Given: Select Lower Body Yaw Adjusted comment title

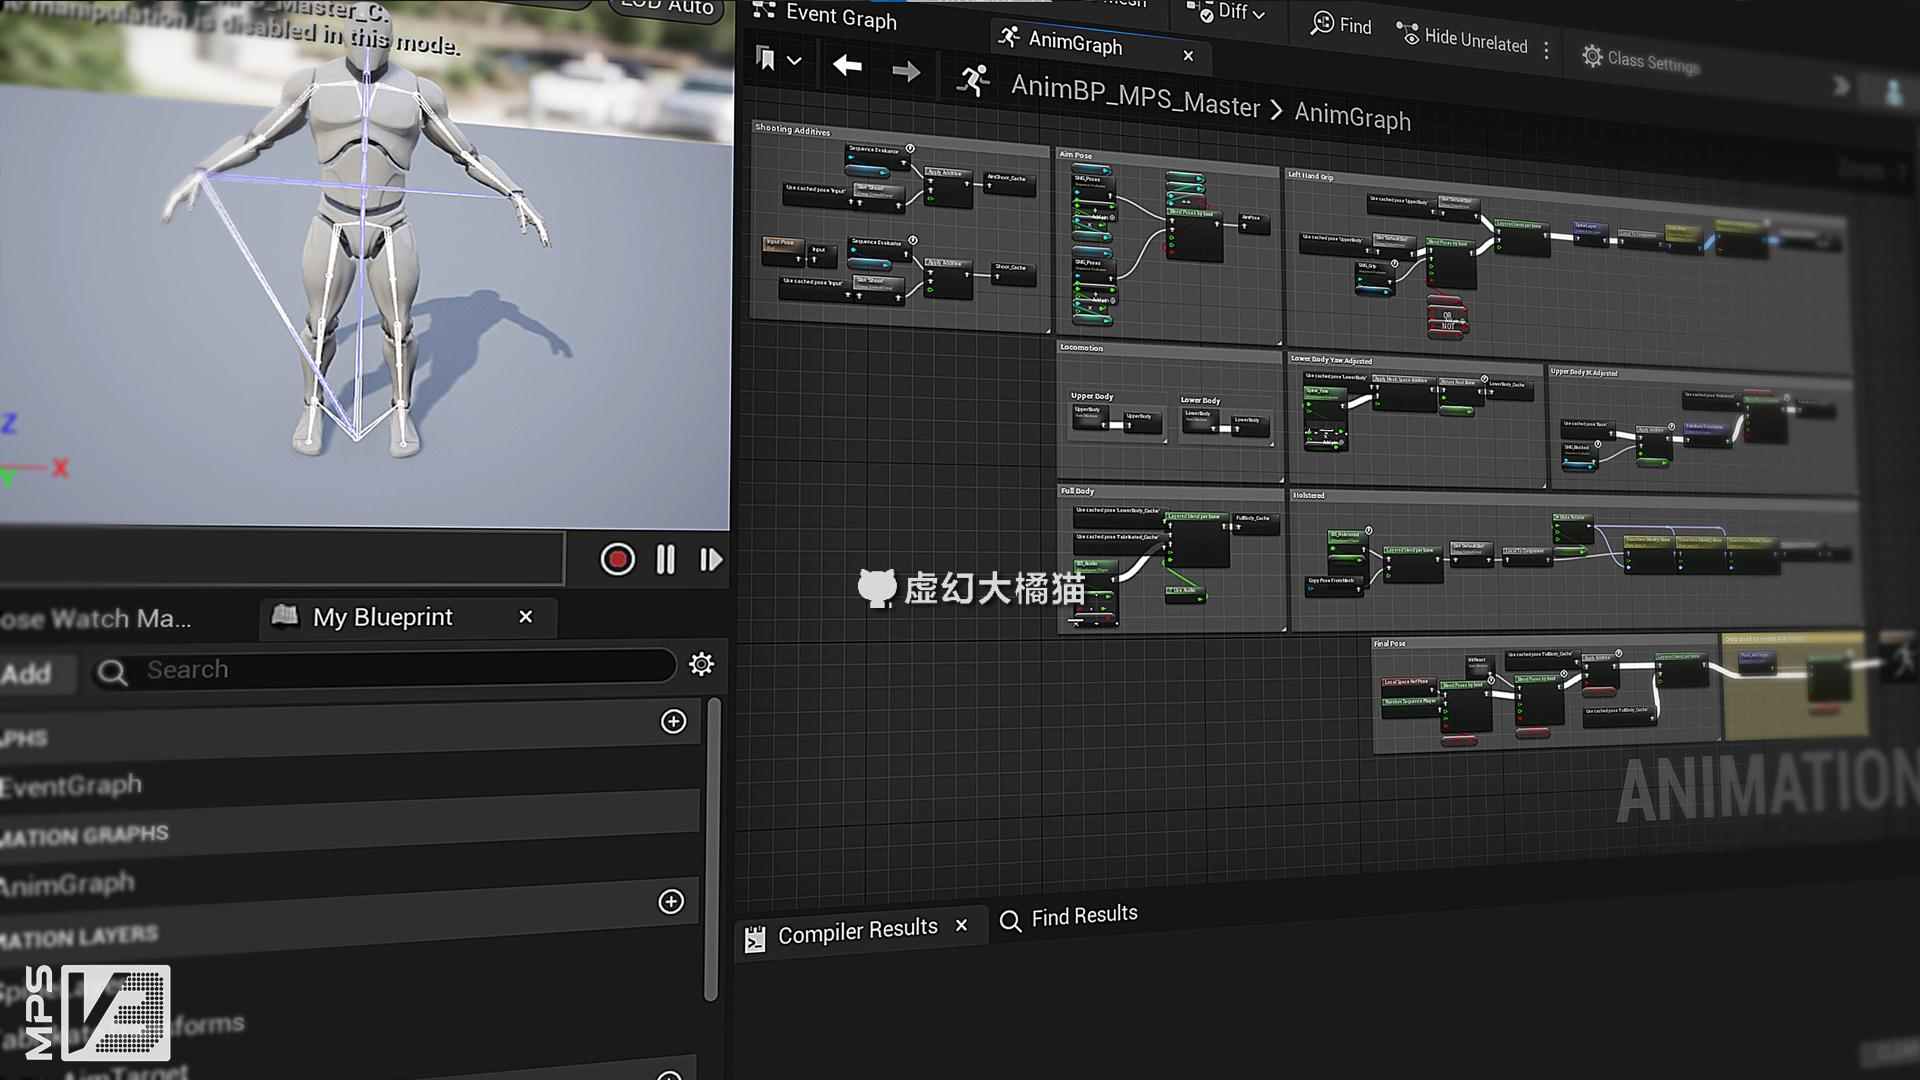Looking at the screenshot, I should pyautogui.click(x=1331, y=360).
